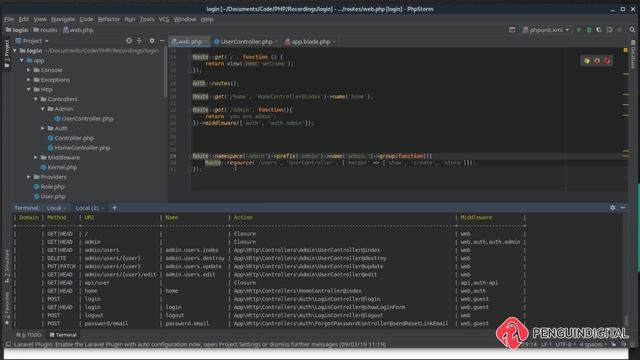Screen dimensions: 640x360
Task: Click the scroll-from-source target icon in the Project panel
Action: click(129, 41)
